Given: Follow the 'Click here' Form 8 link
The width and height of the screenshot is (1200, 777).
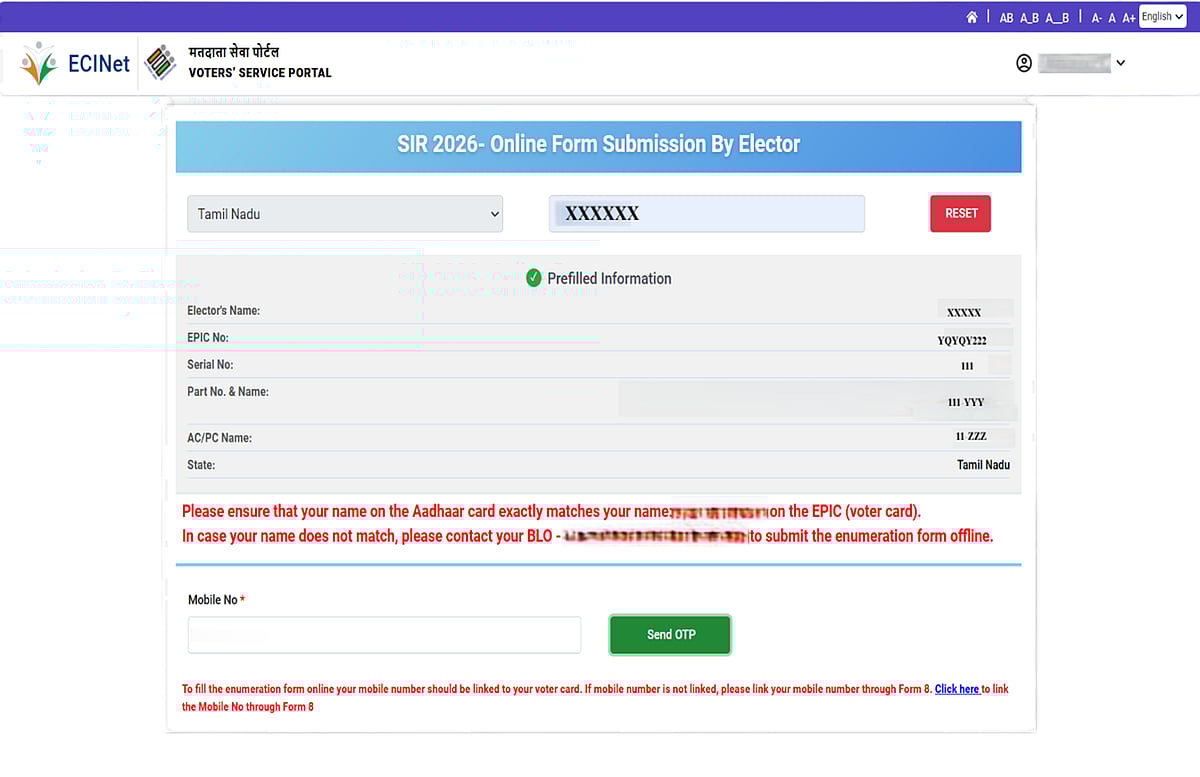Looking at the screenshot, I should tap(957, 689).
